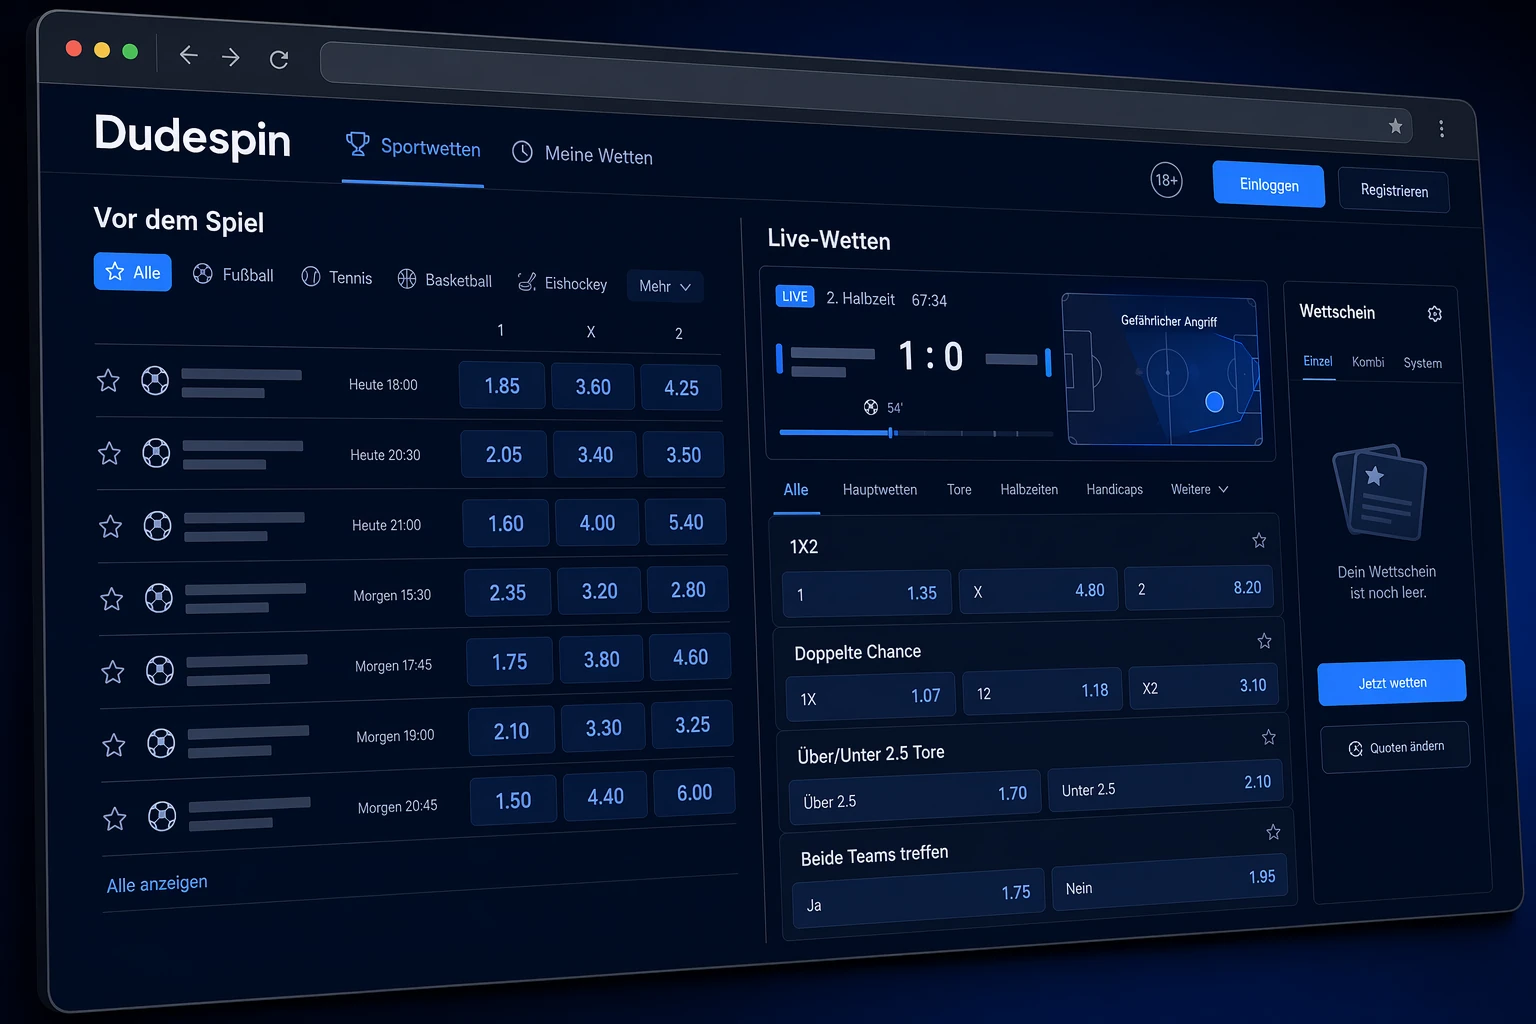This screenshot has height=1024, width=1536.
Task: Favorite the Heute 18:00 match
Action: (x=108, y=380)
